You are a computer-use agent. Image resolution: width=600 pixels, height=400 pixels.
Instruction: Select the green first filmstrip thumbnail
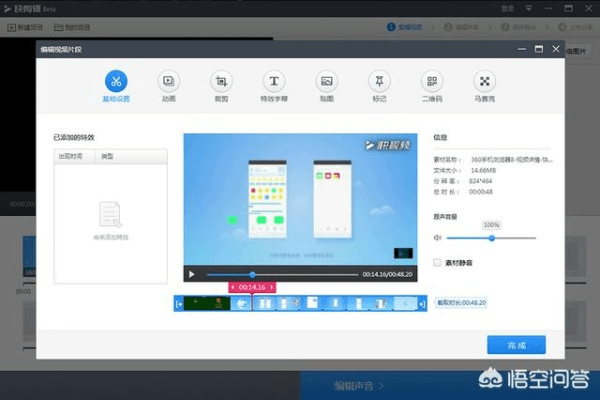206,303
